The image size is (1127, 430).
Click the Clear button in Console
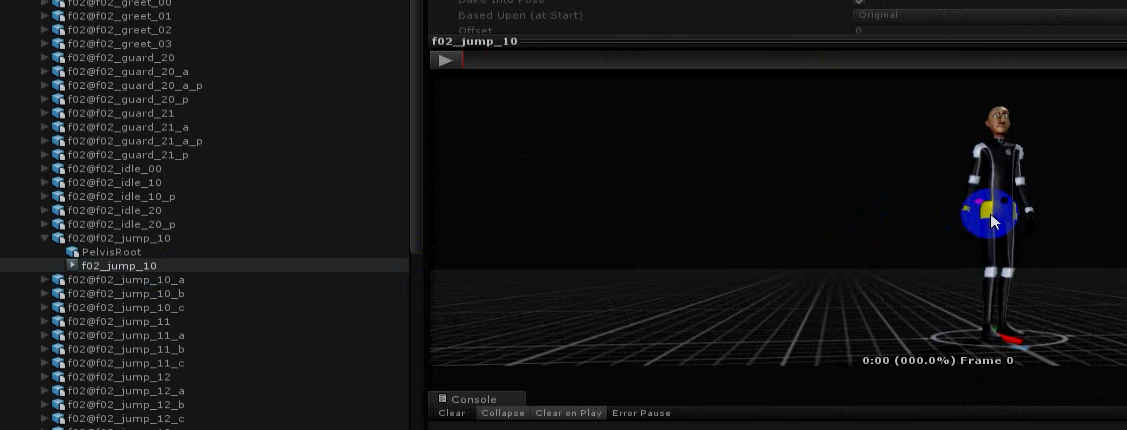click(x=451, y=413)
